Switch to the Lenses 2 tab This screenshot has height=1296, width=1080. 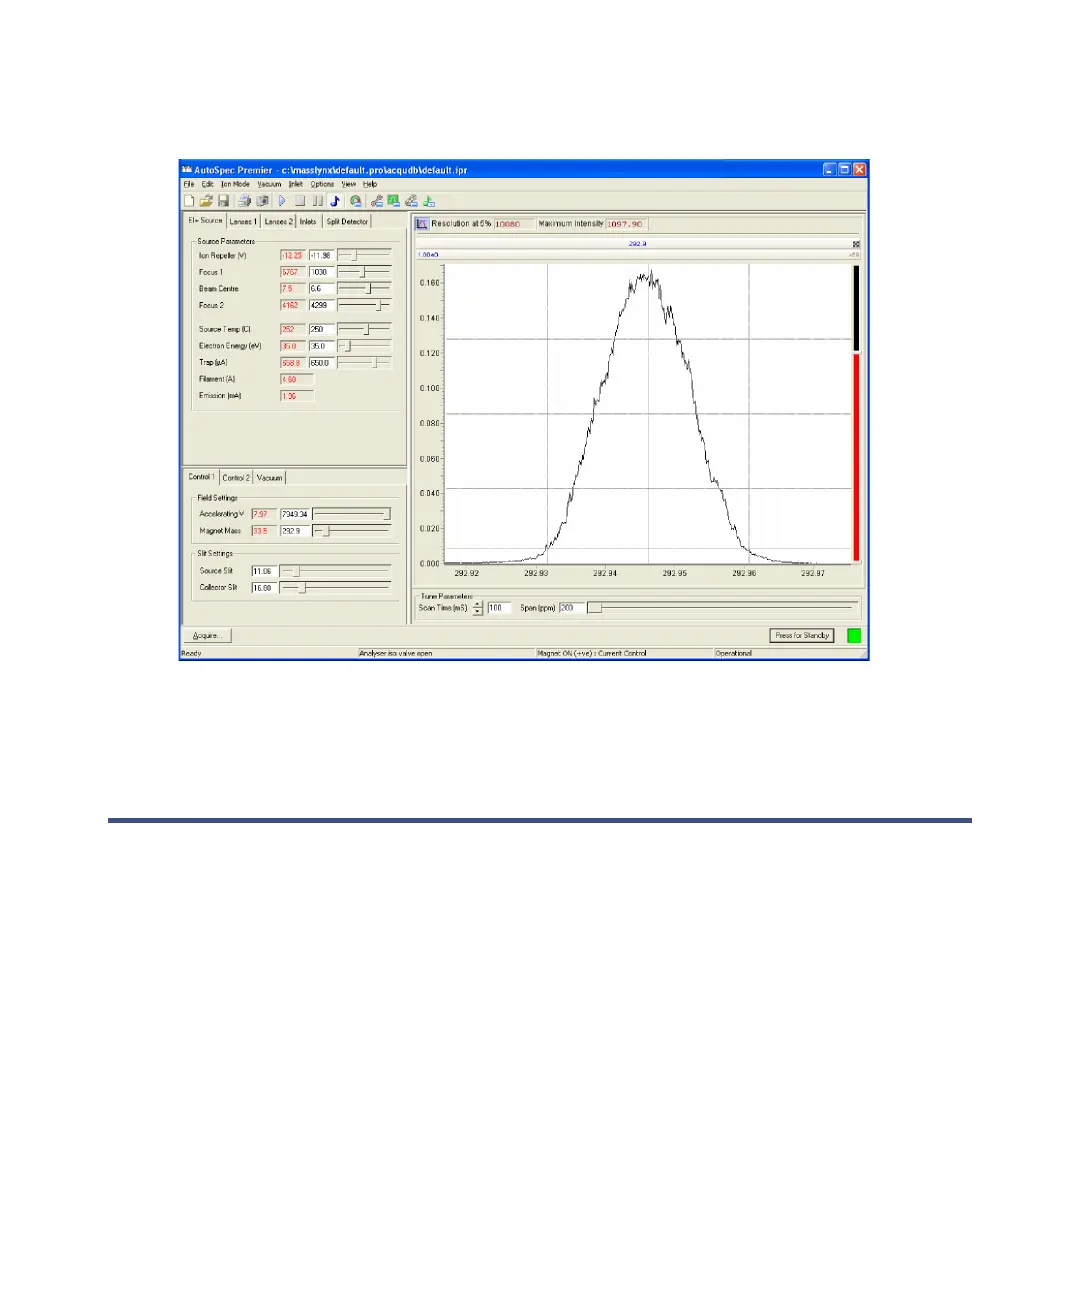278,222
